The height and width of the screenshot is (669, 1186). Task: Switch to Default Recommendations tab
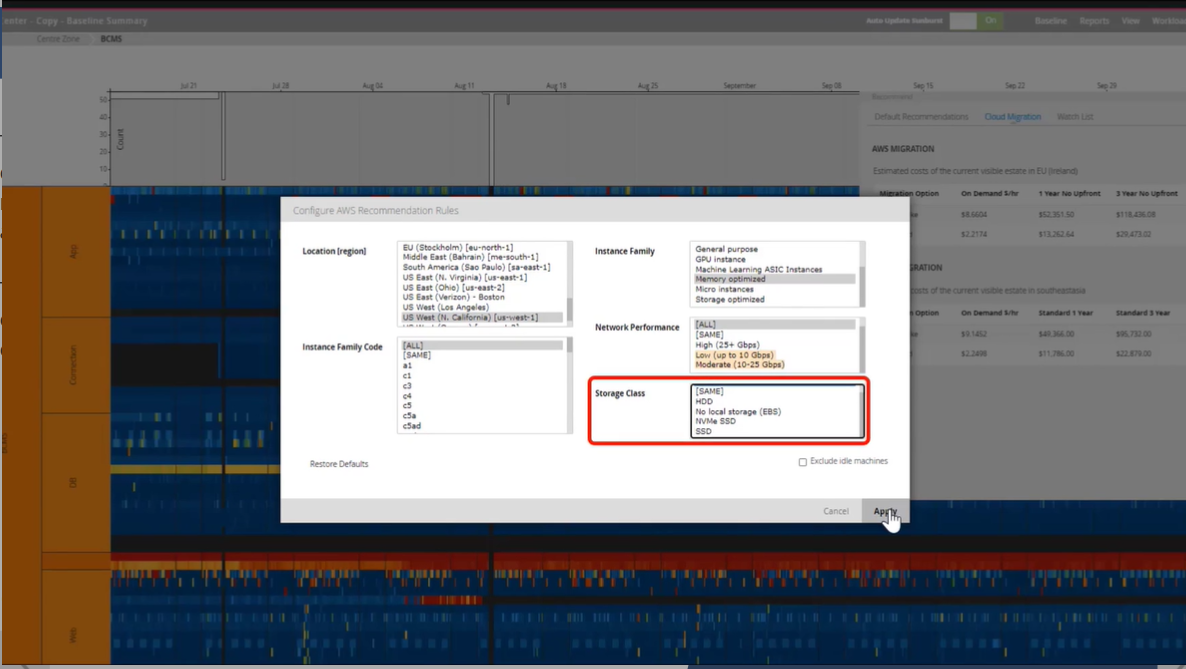[x=921, y=117]
